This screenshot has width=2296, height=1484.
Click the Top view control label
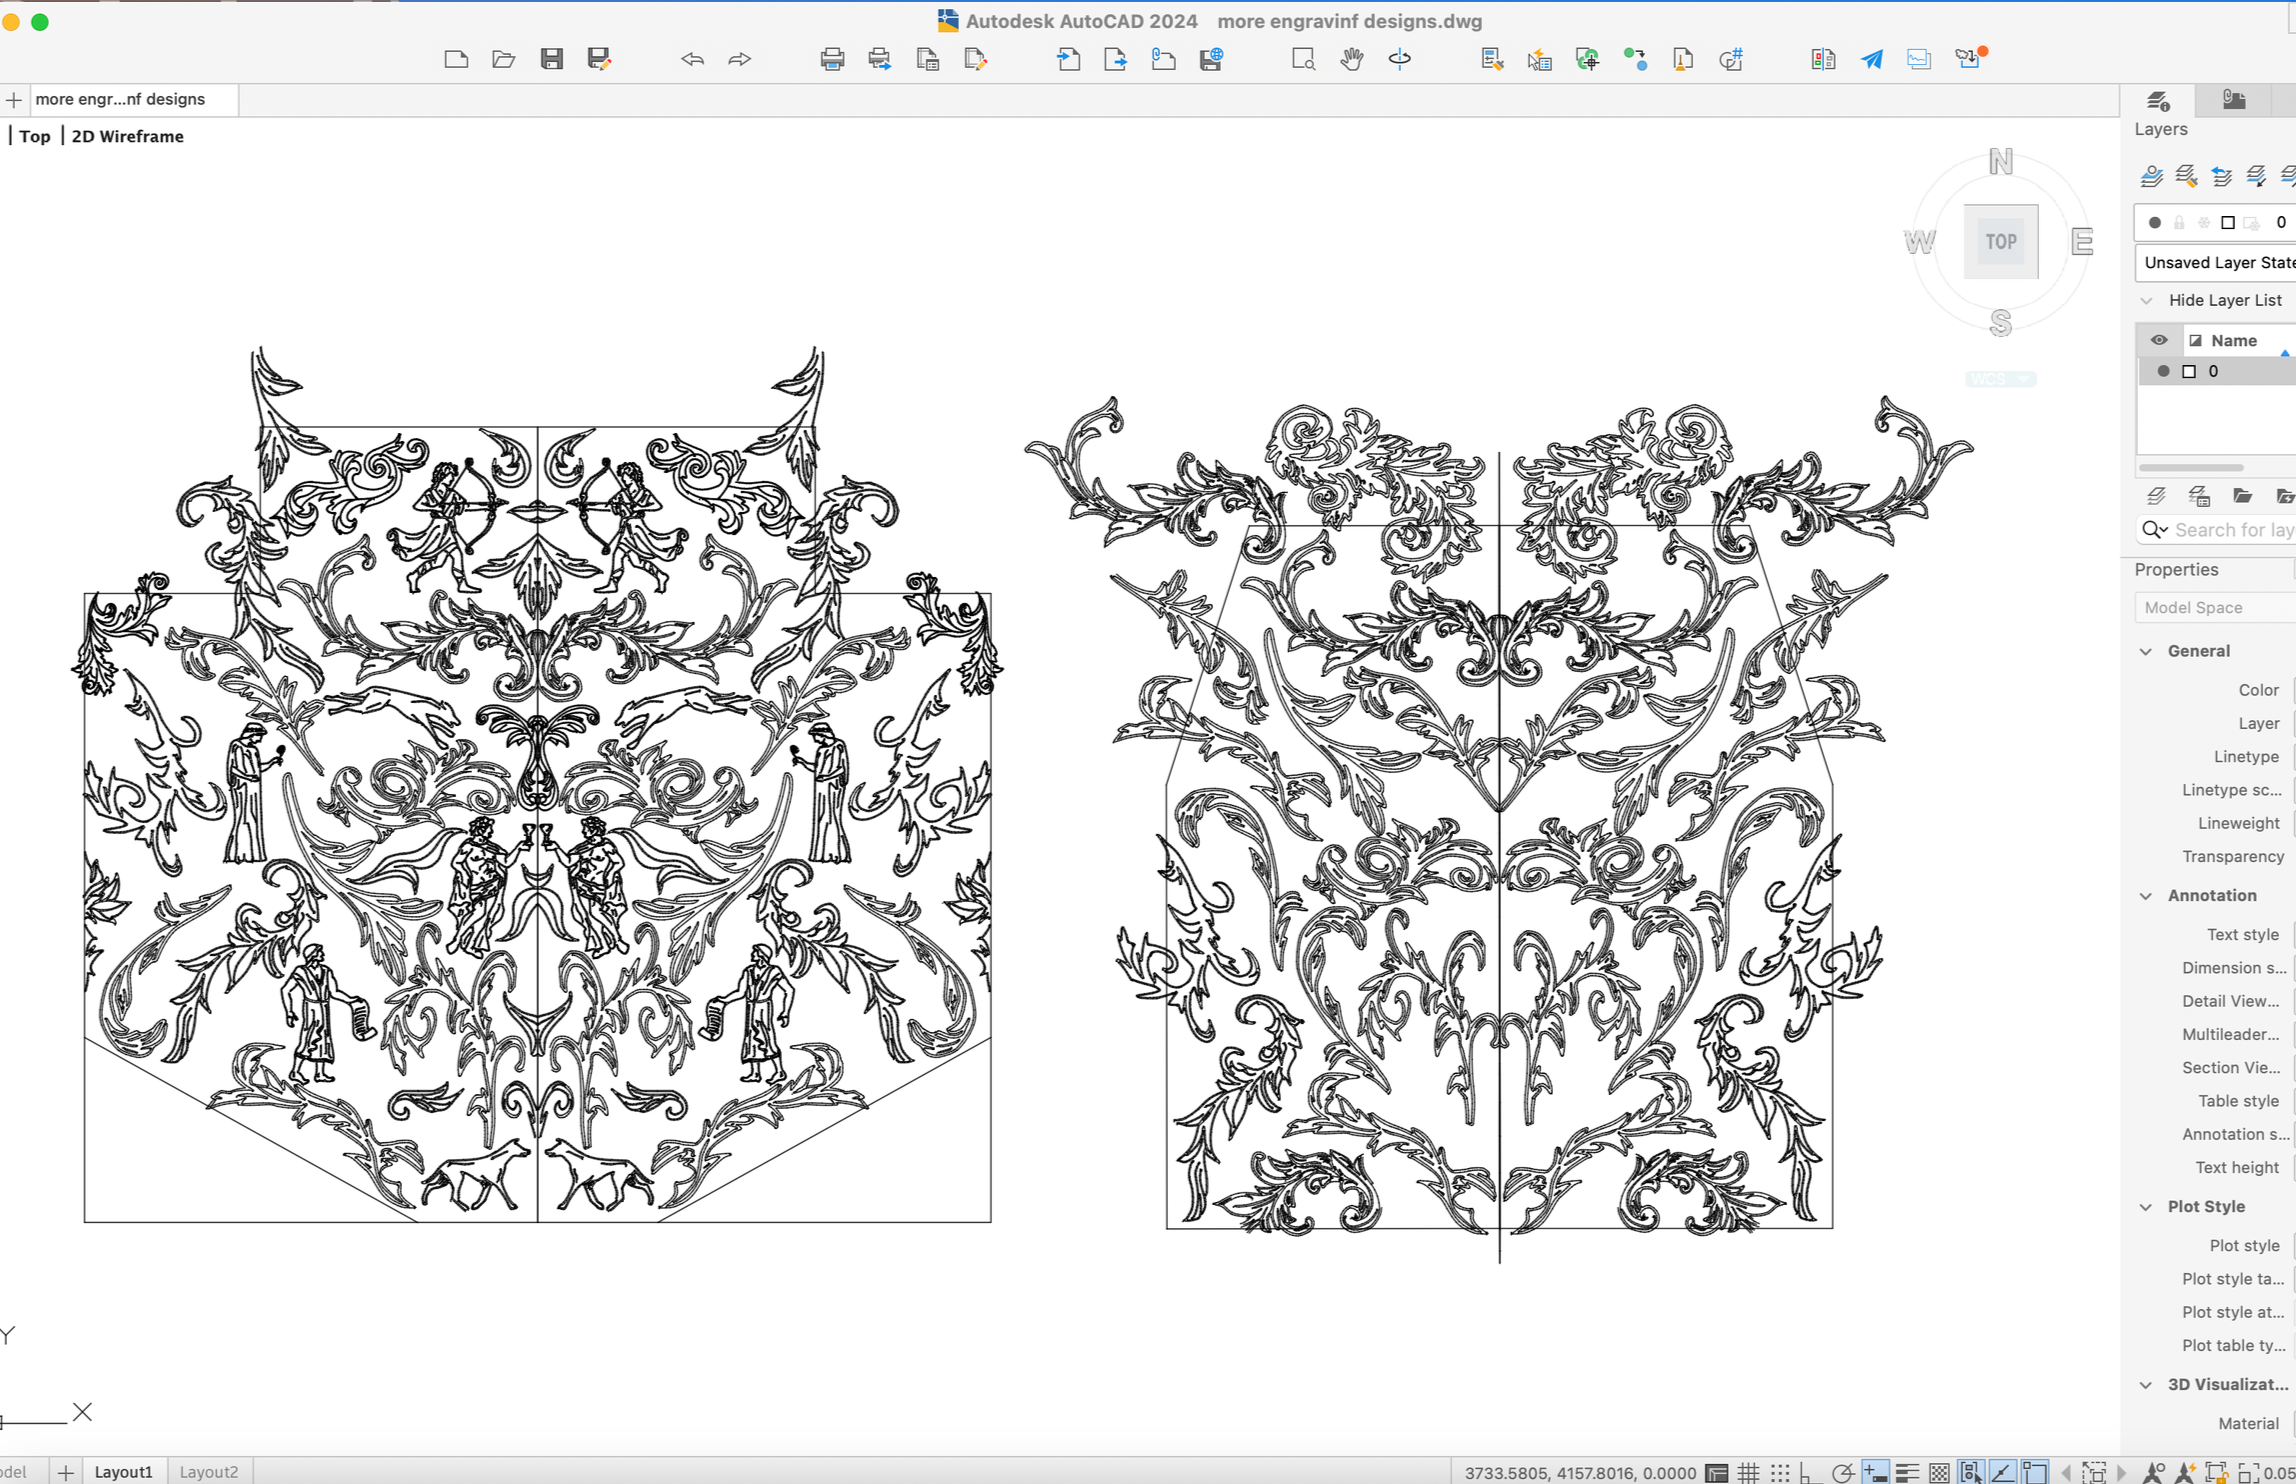[x=35, y=136]
